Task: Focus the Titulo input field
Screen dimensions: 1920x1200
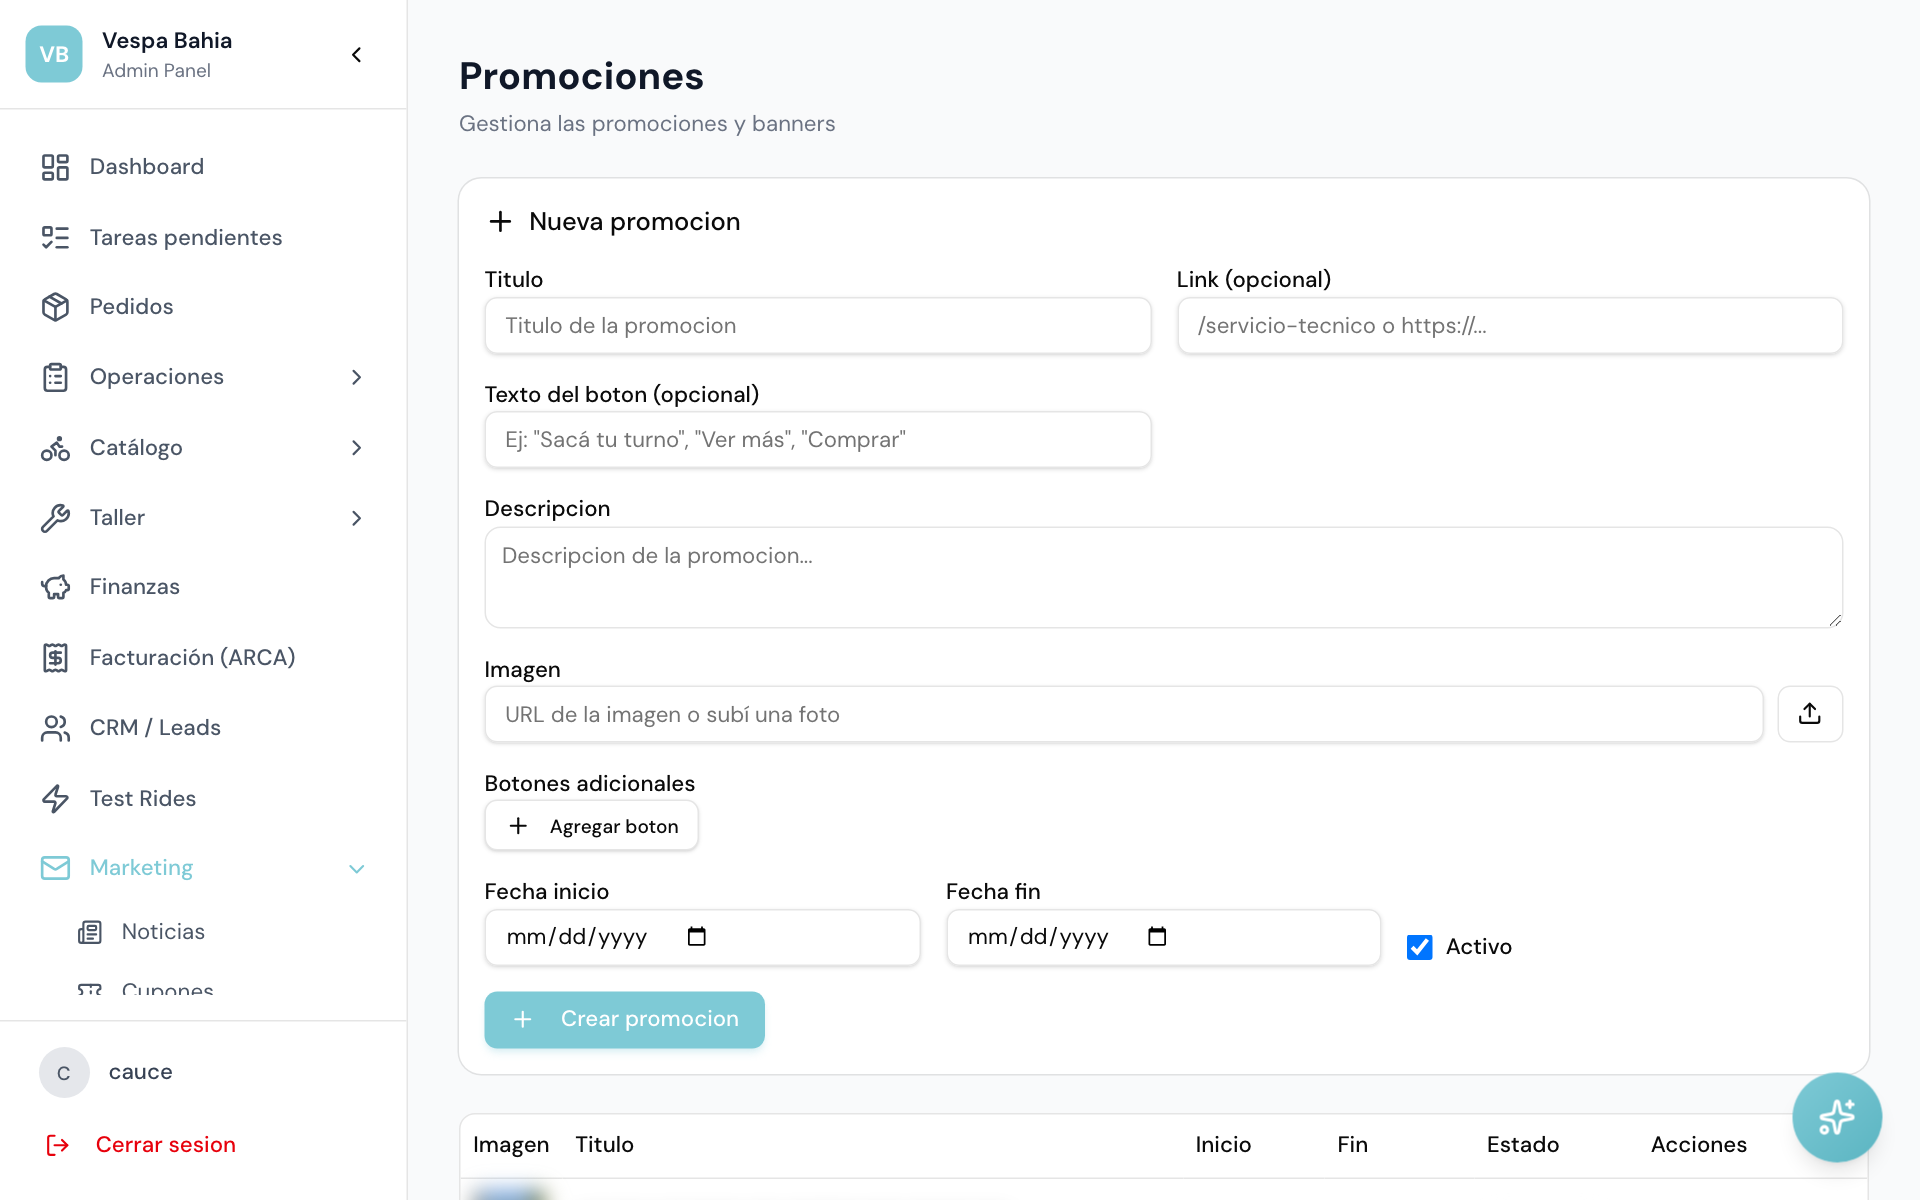Action: [x=817, y=326]
